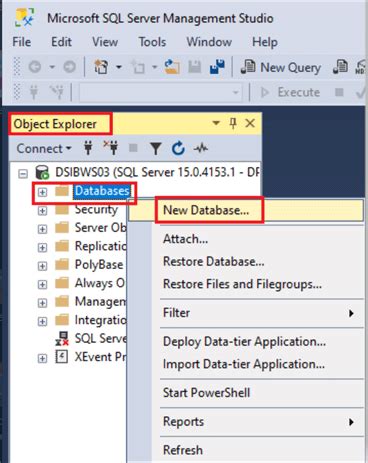Click the SSMS application icon in title bar
The width and height of the screenshot is (368, 463).
coord(24,18)
